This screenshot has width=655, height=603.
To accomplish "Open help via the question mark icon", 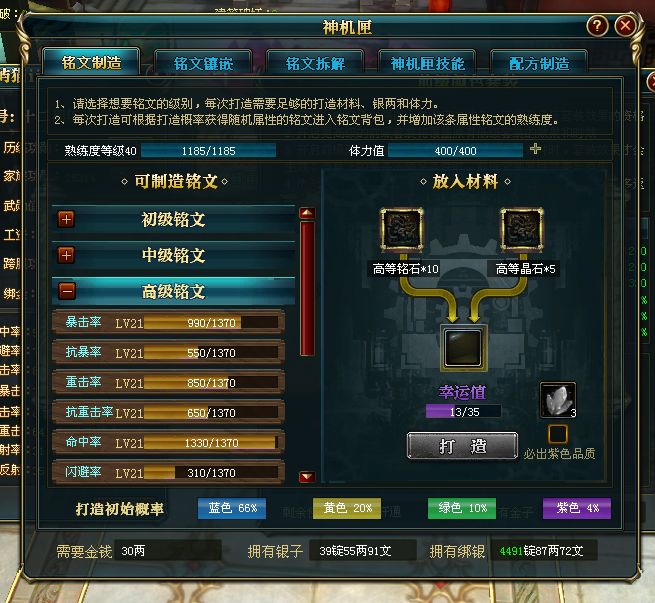I will (597, 26).
